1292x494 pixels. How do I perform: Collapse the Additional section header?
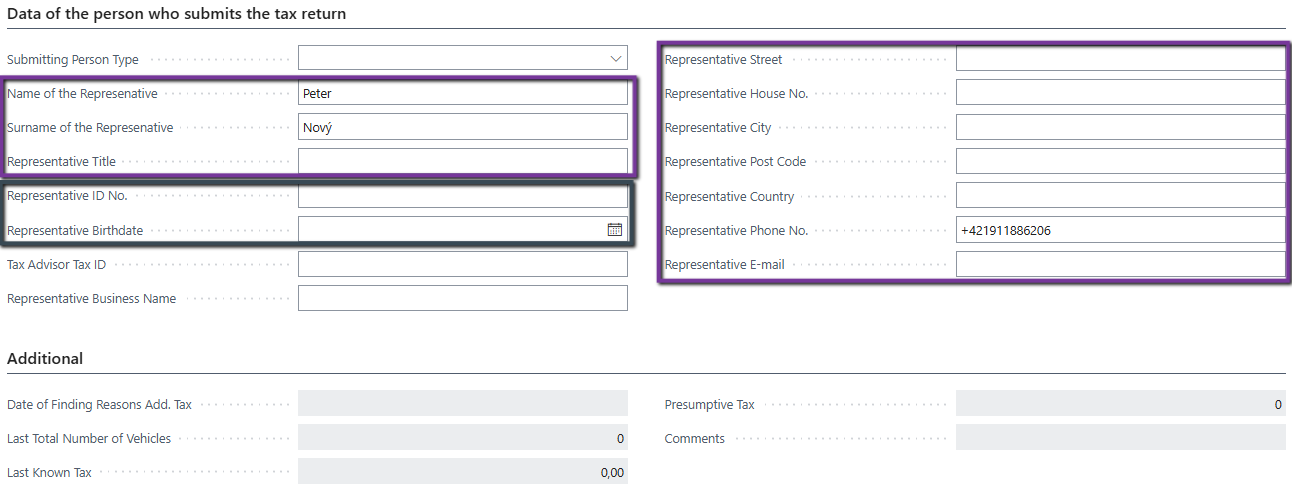45,359
